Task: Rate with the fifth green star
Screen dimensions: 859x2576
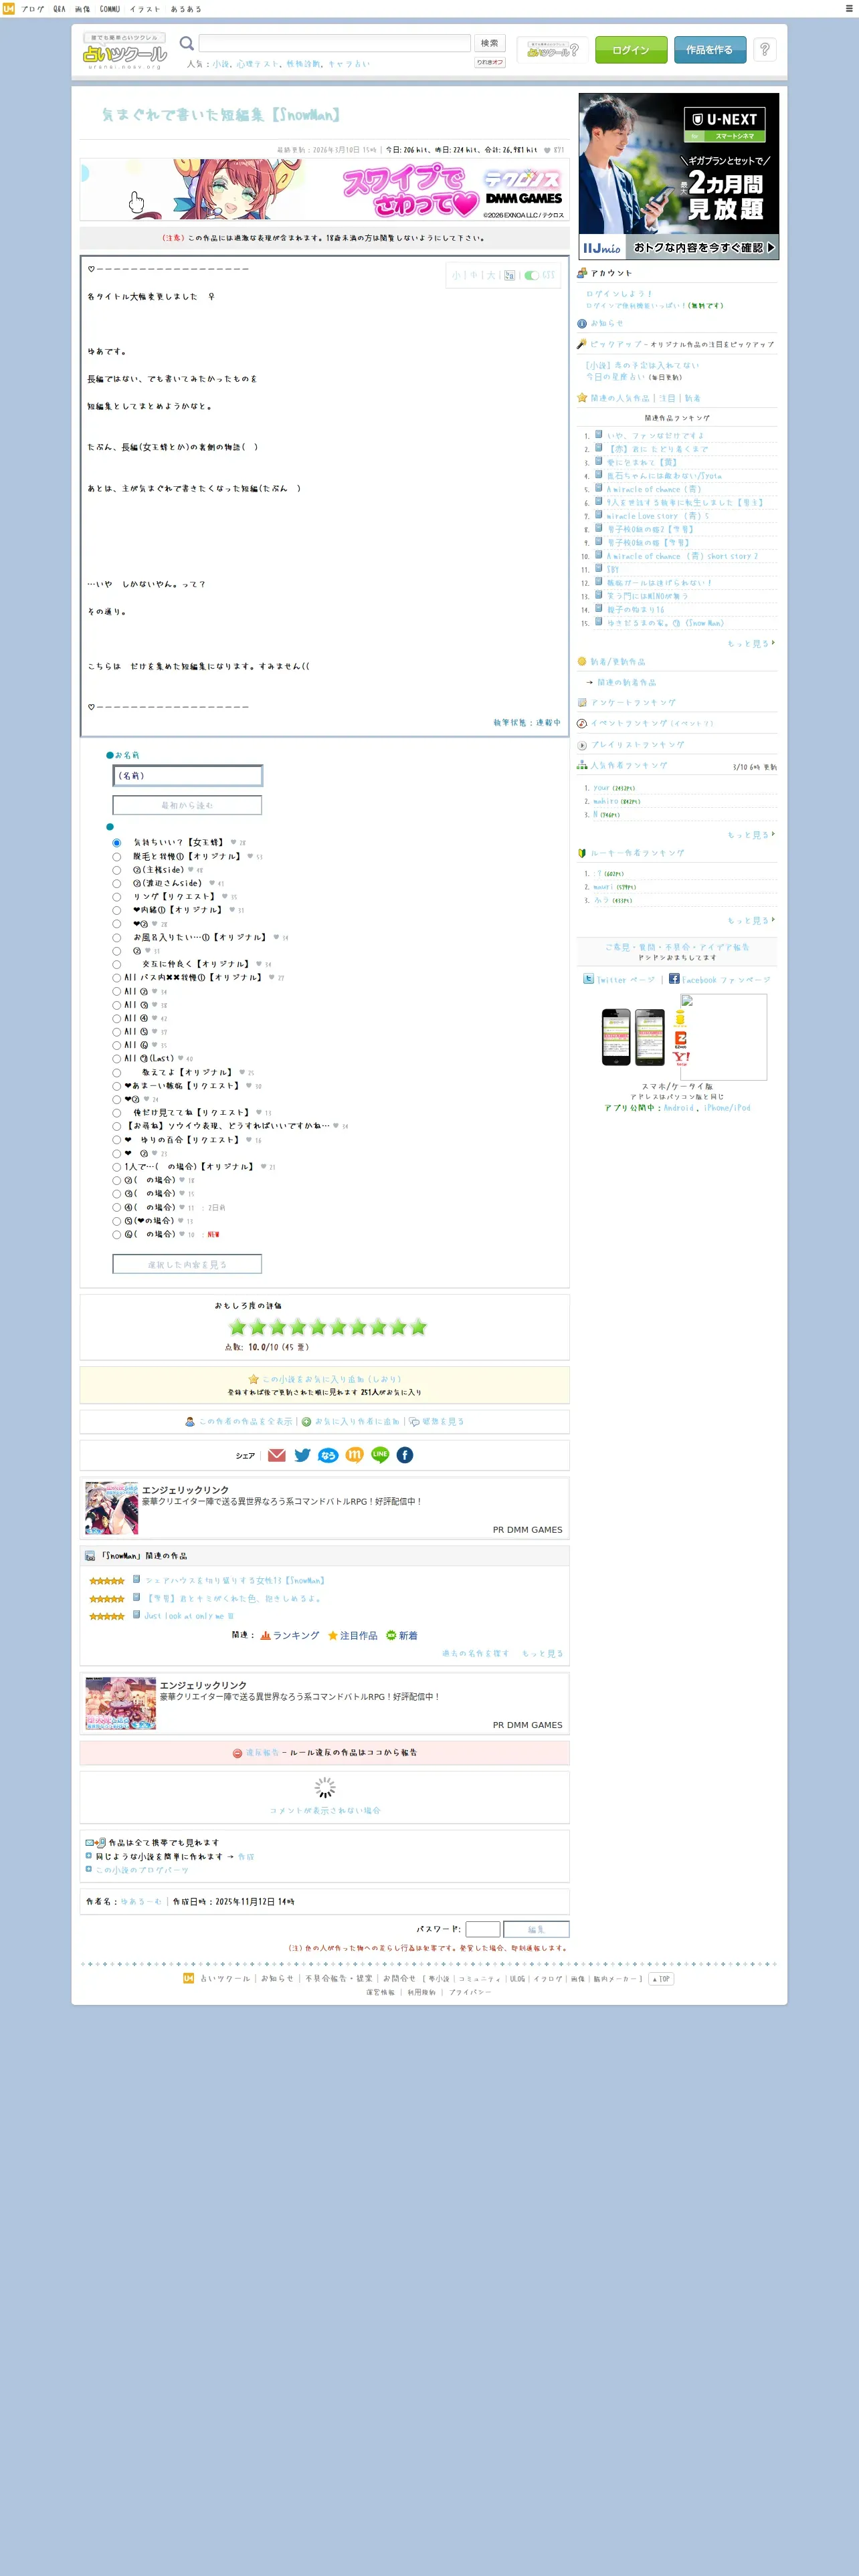Action: (318, 1327)
